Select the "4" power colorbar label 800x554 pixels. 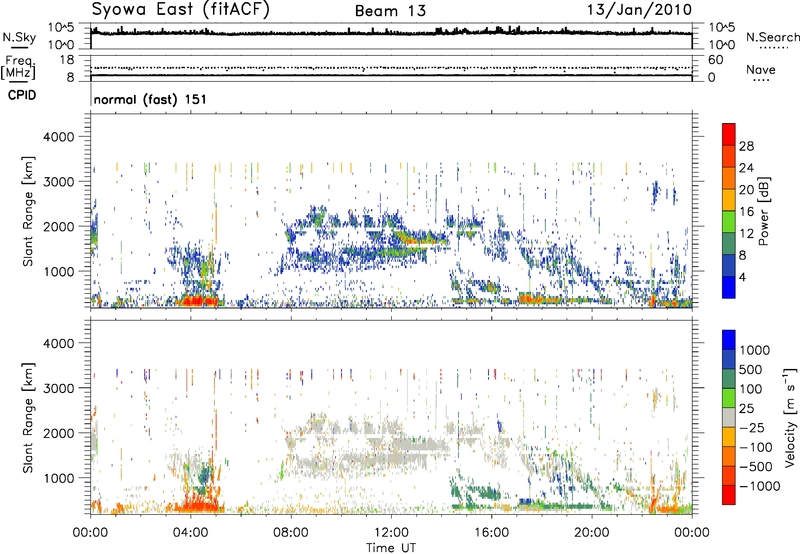coord(742,277)
